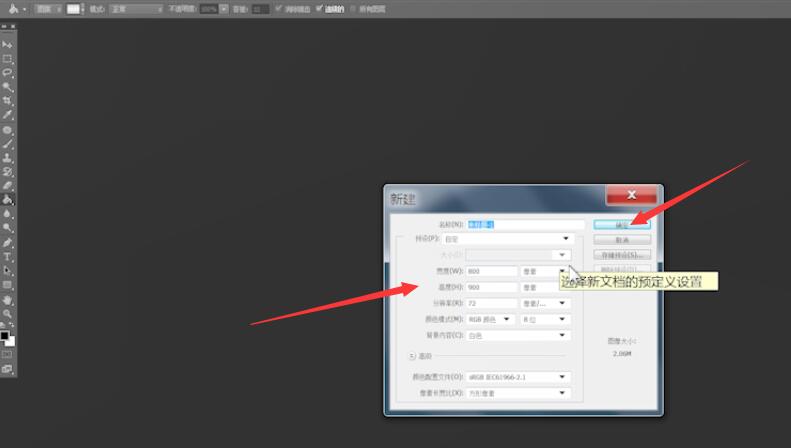Screen dimensions: 791x448
Task: Select the Brush tool
Action: coord(7,144)
